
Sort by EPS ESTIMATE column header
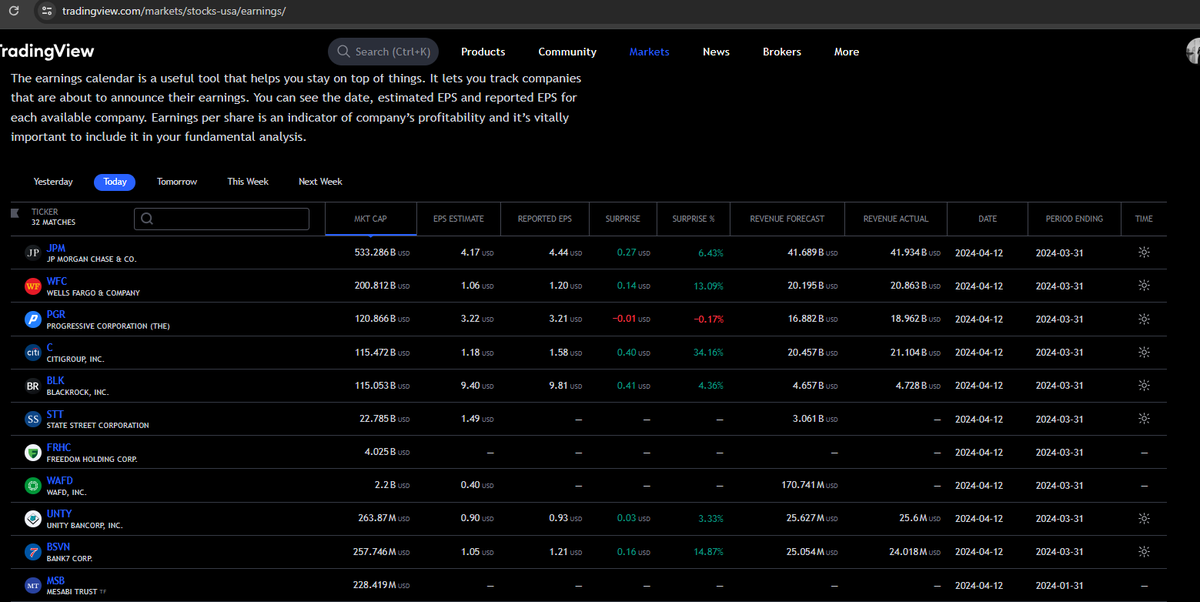(x=459, y=219)
